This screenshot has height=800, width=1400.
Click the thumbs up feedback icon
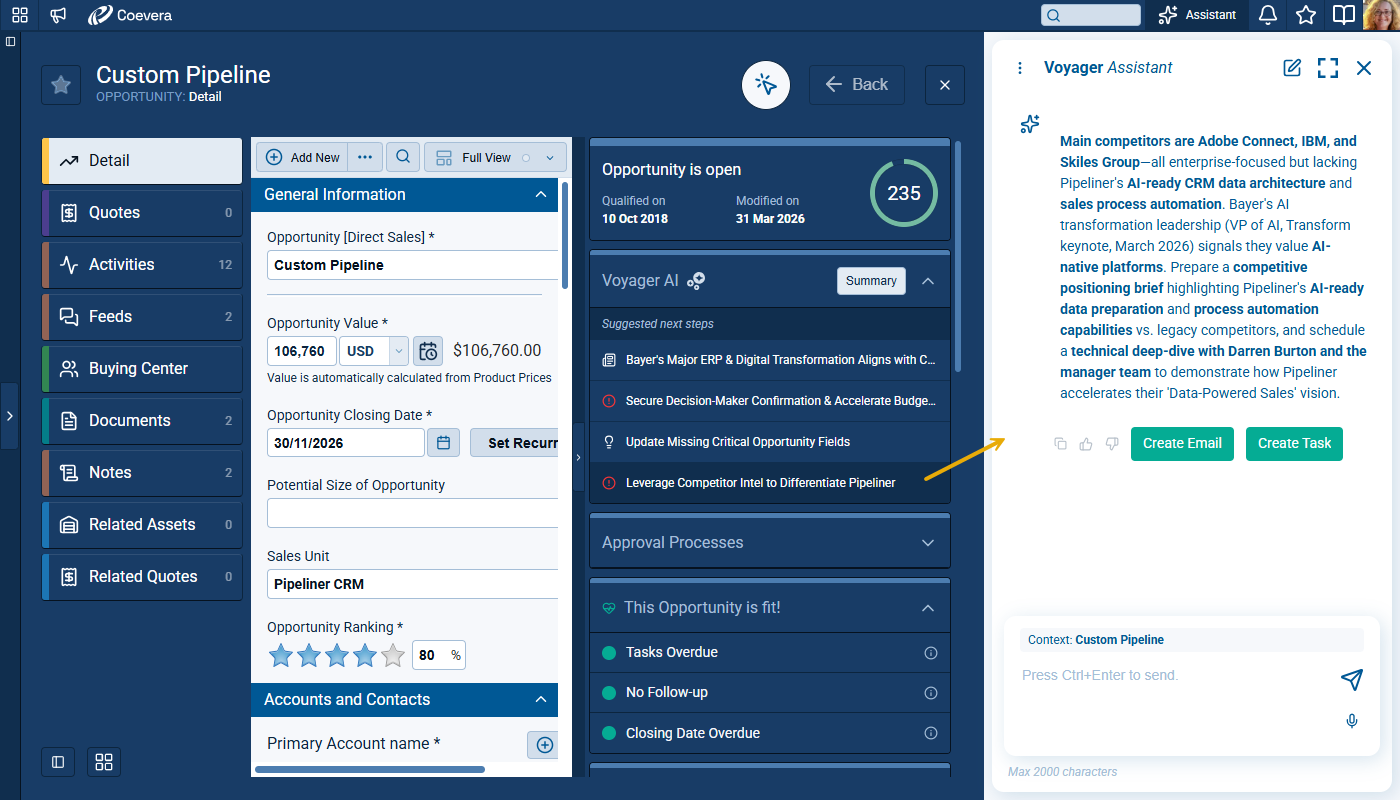[x=1086, y=444]
